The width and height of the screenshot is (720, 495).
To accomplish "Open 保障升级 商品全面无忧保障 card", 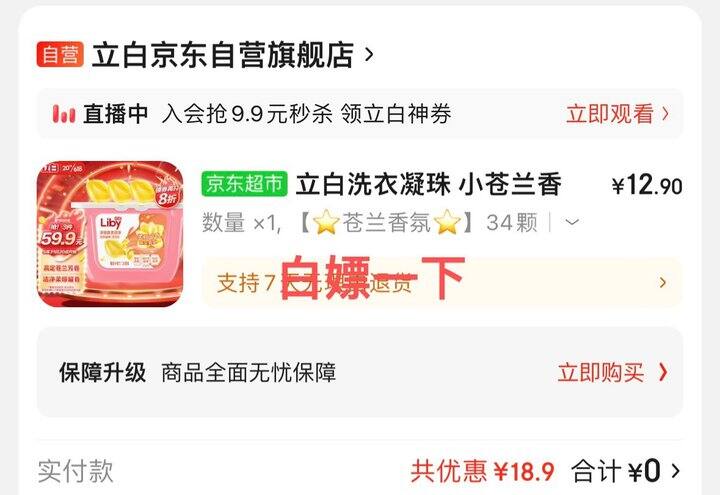I will (x=360, y=372).
